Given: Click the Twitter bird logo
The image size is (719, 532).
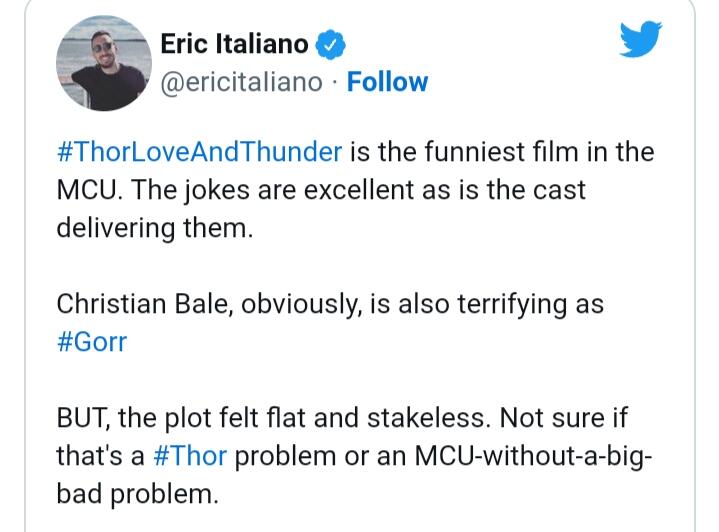Looking at the screenshot, I should pyautogui.click(x=640, y=39).
